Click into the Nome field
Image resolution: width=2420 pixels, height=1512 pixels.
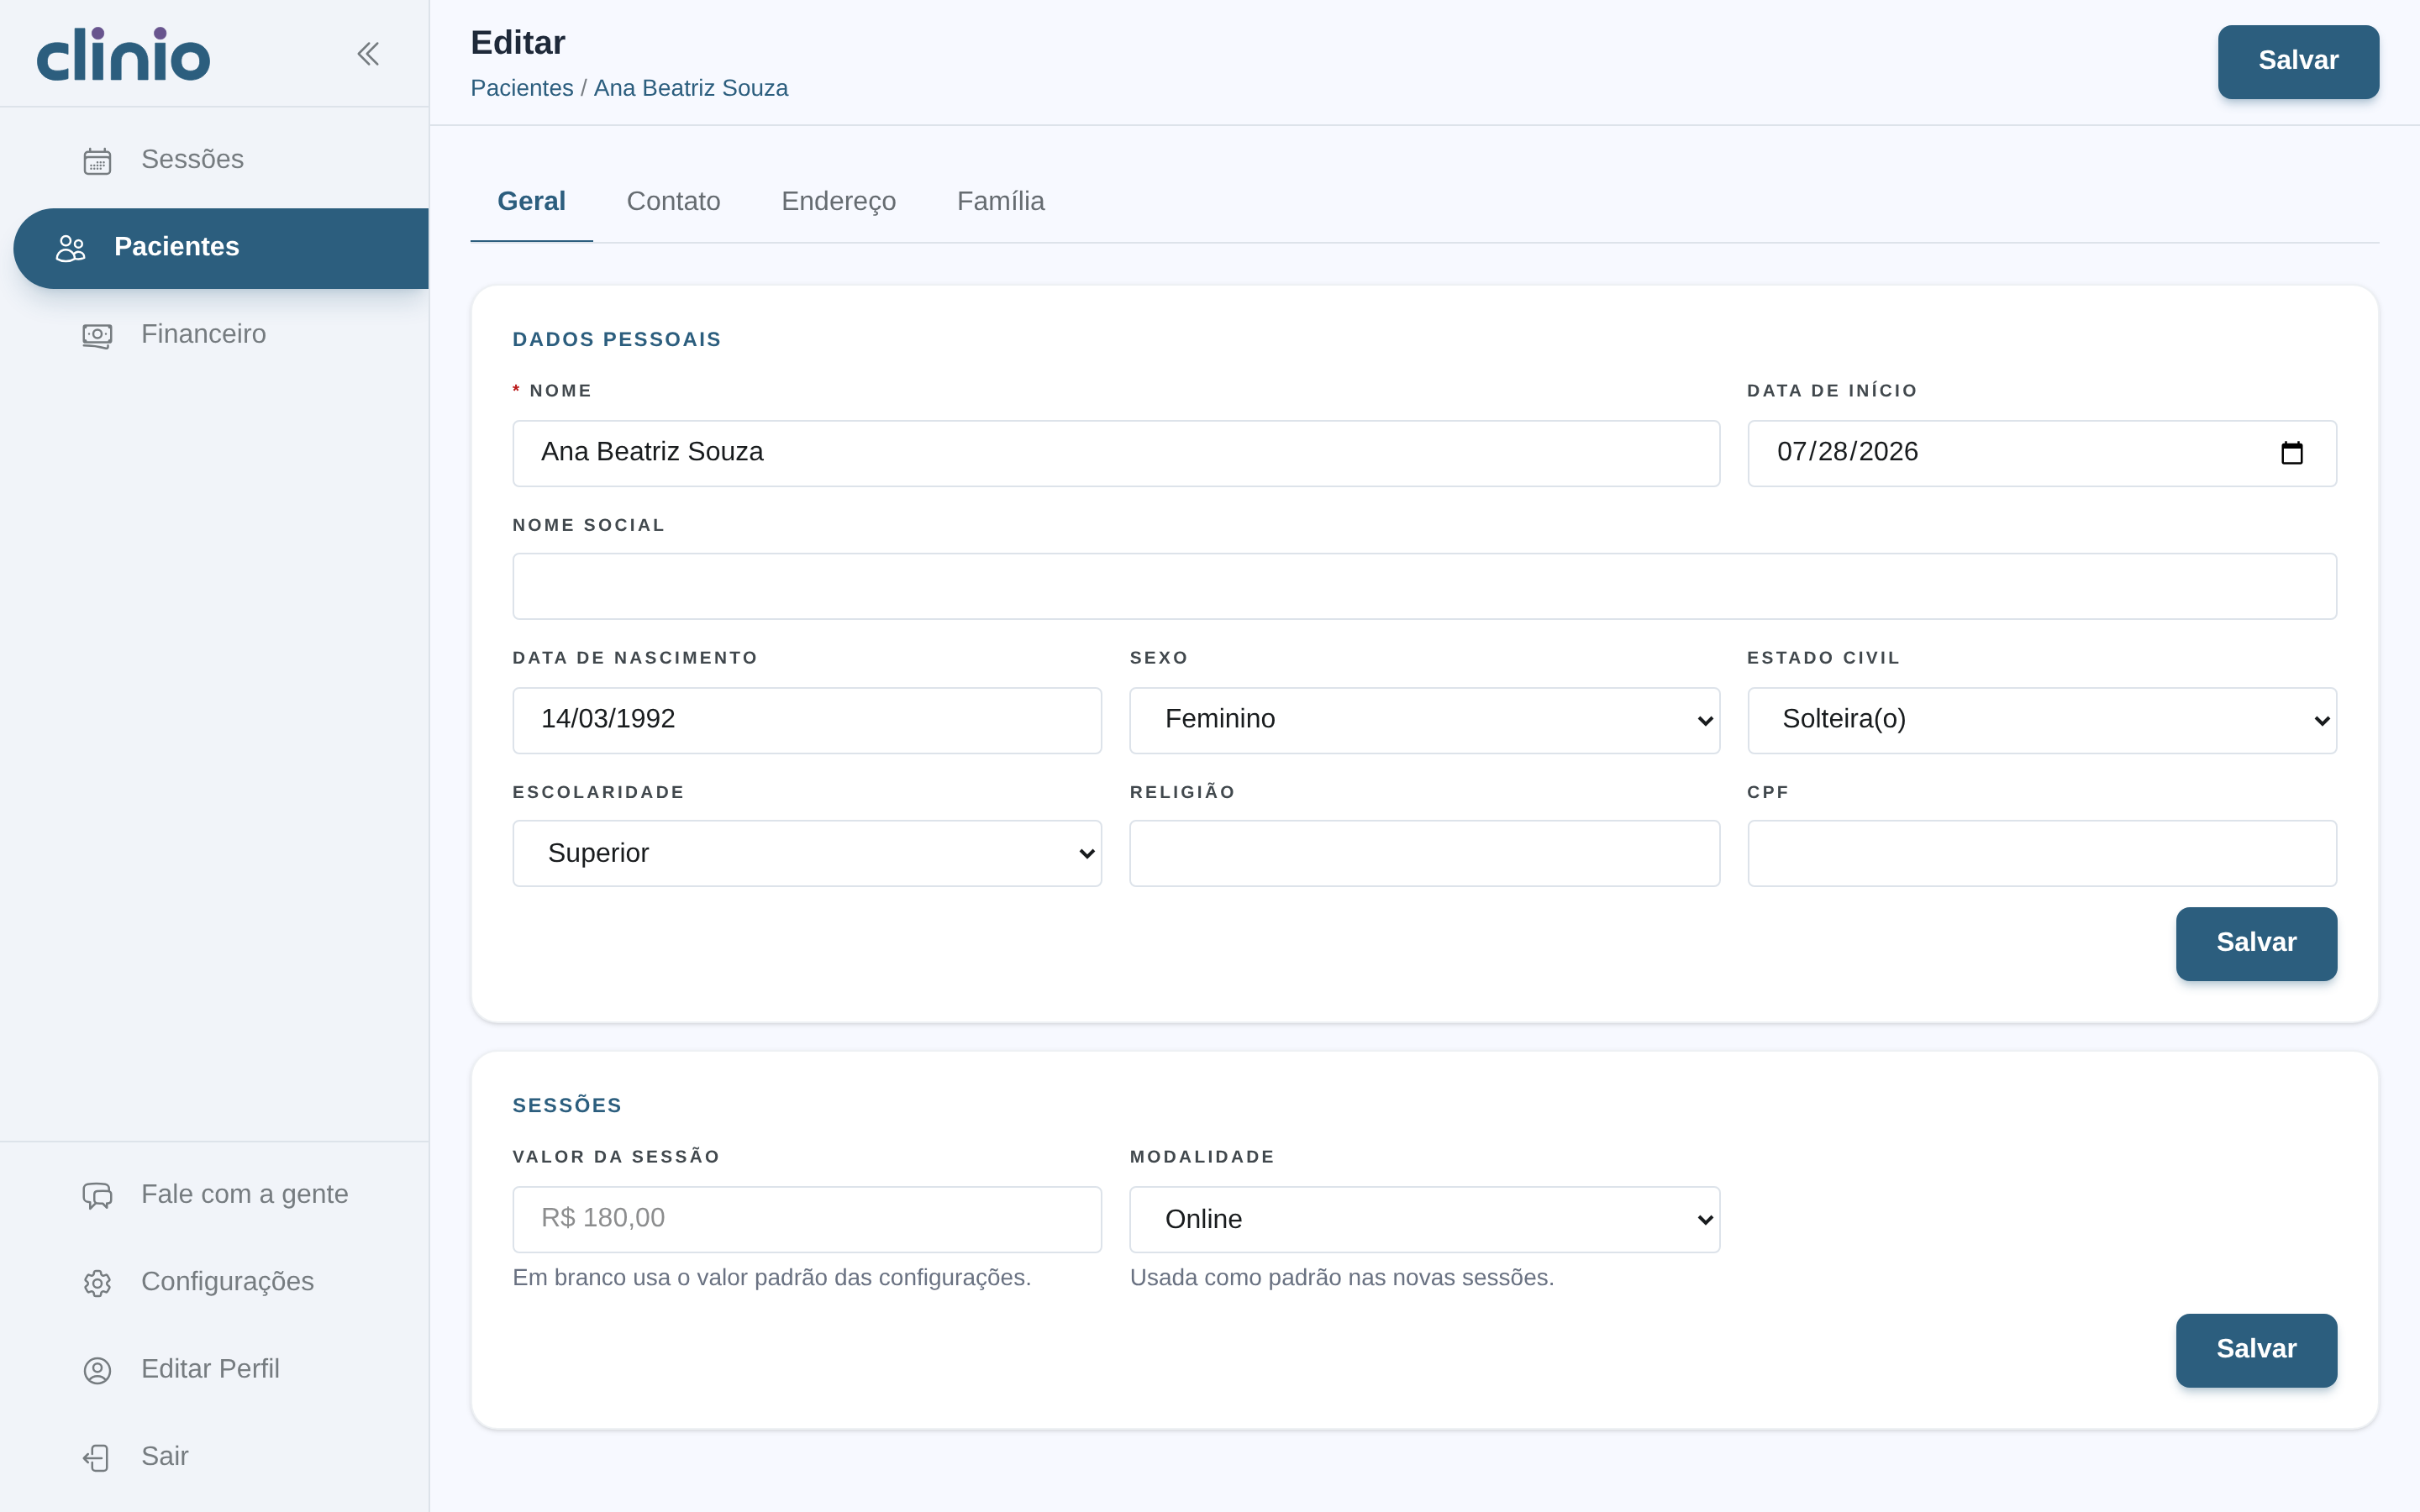[1116, 453]
